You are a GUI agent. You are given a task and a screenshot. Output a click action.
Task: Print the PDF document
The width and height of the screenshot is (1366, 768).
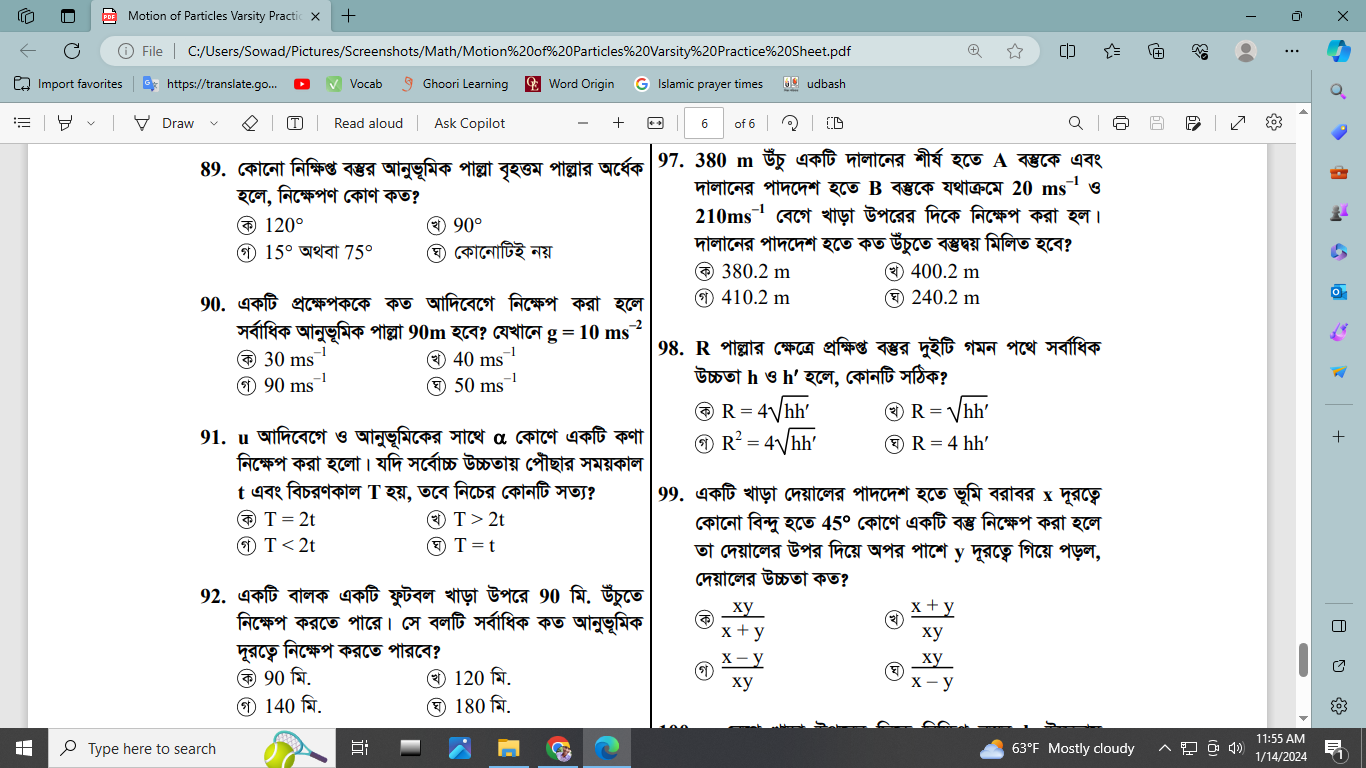click(x=1121, y=123)
